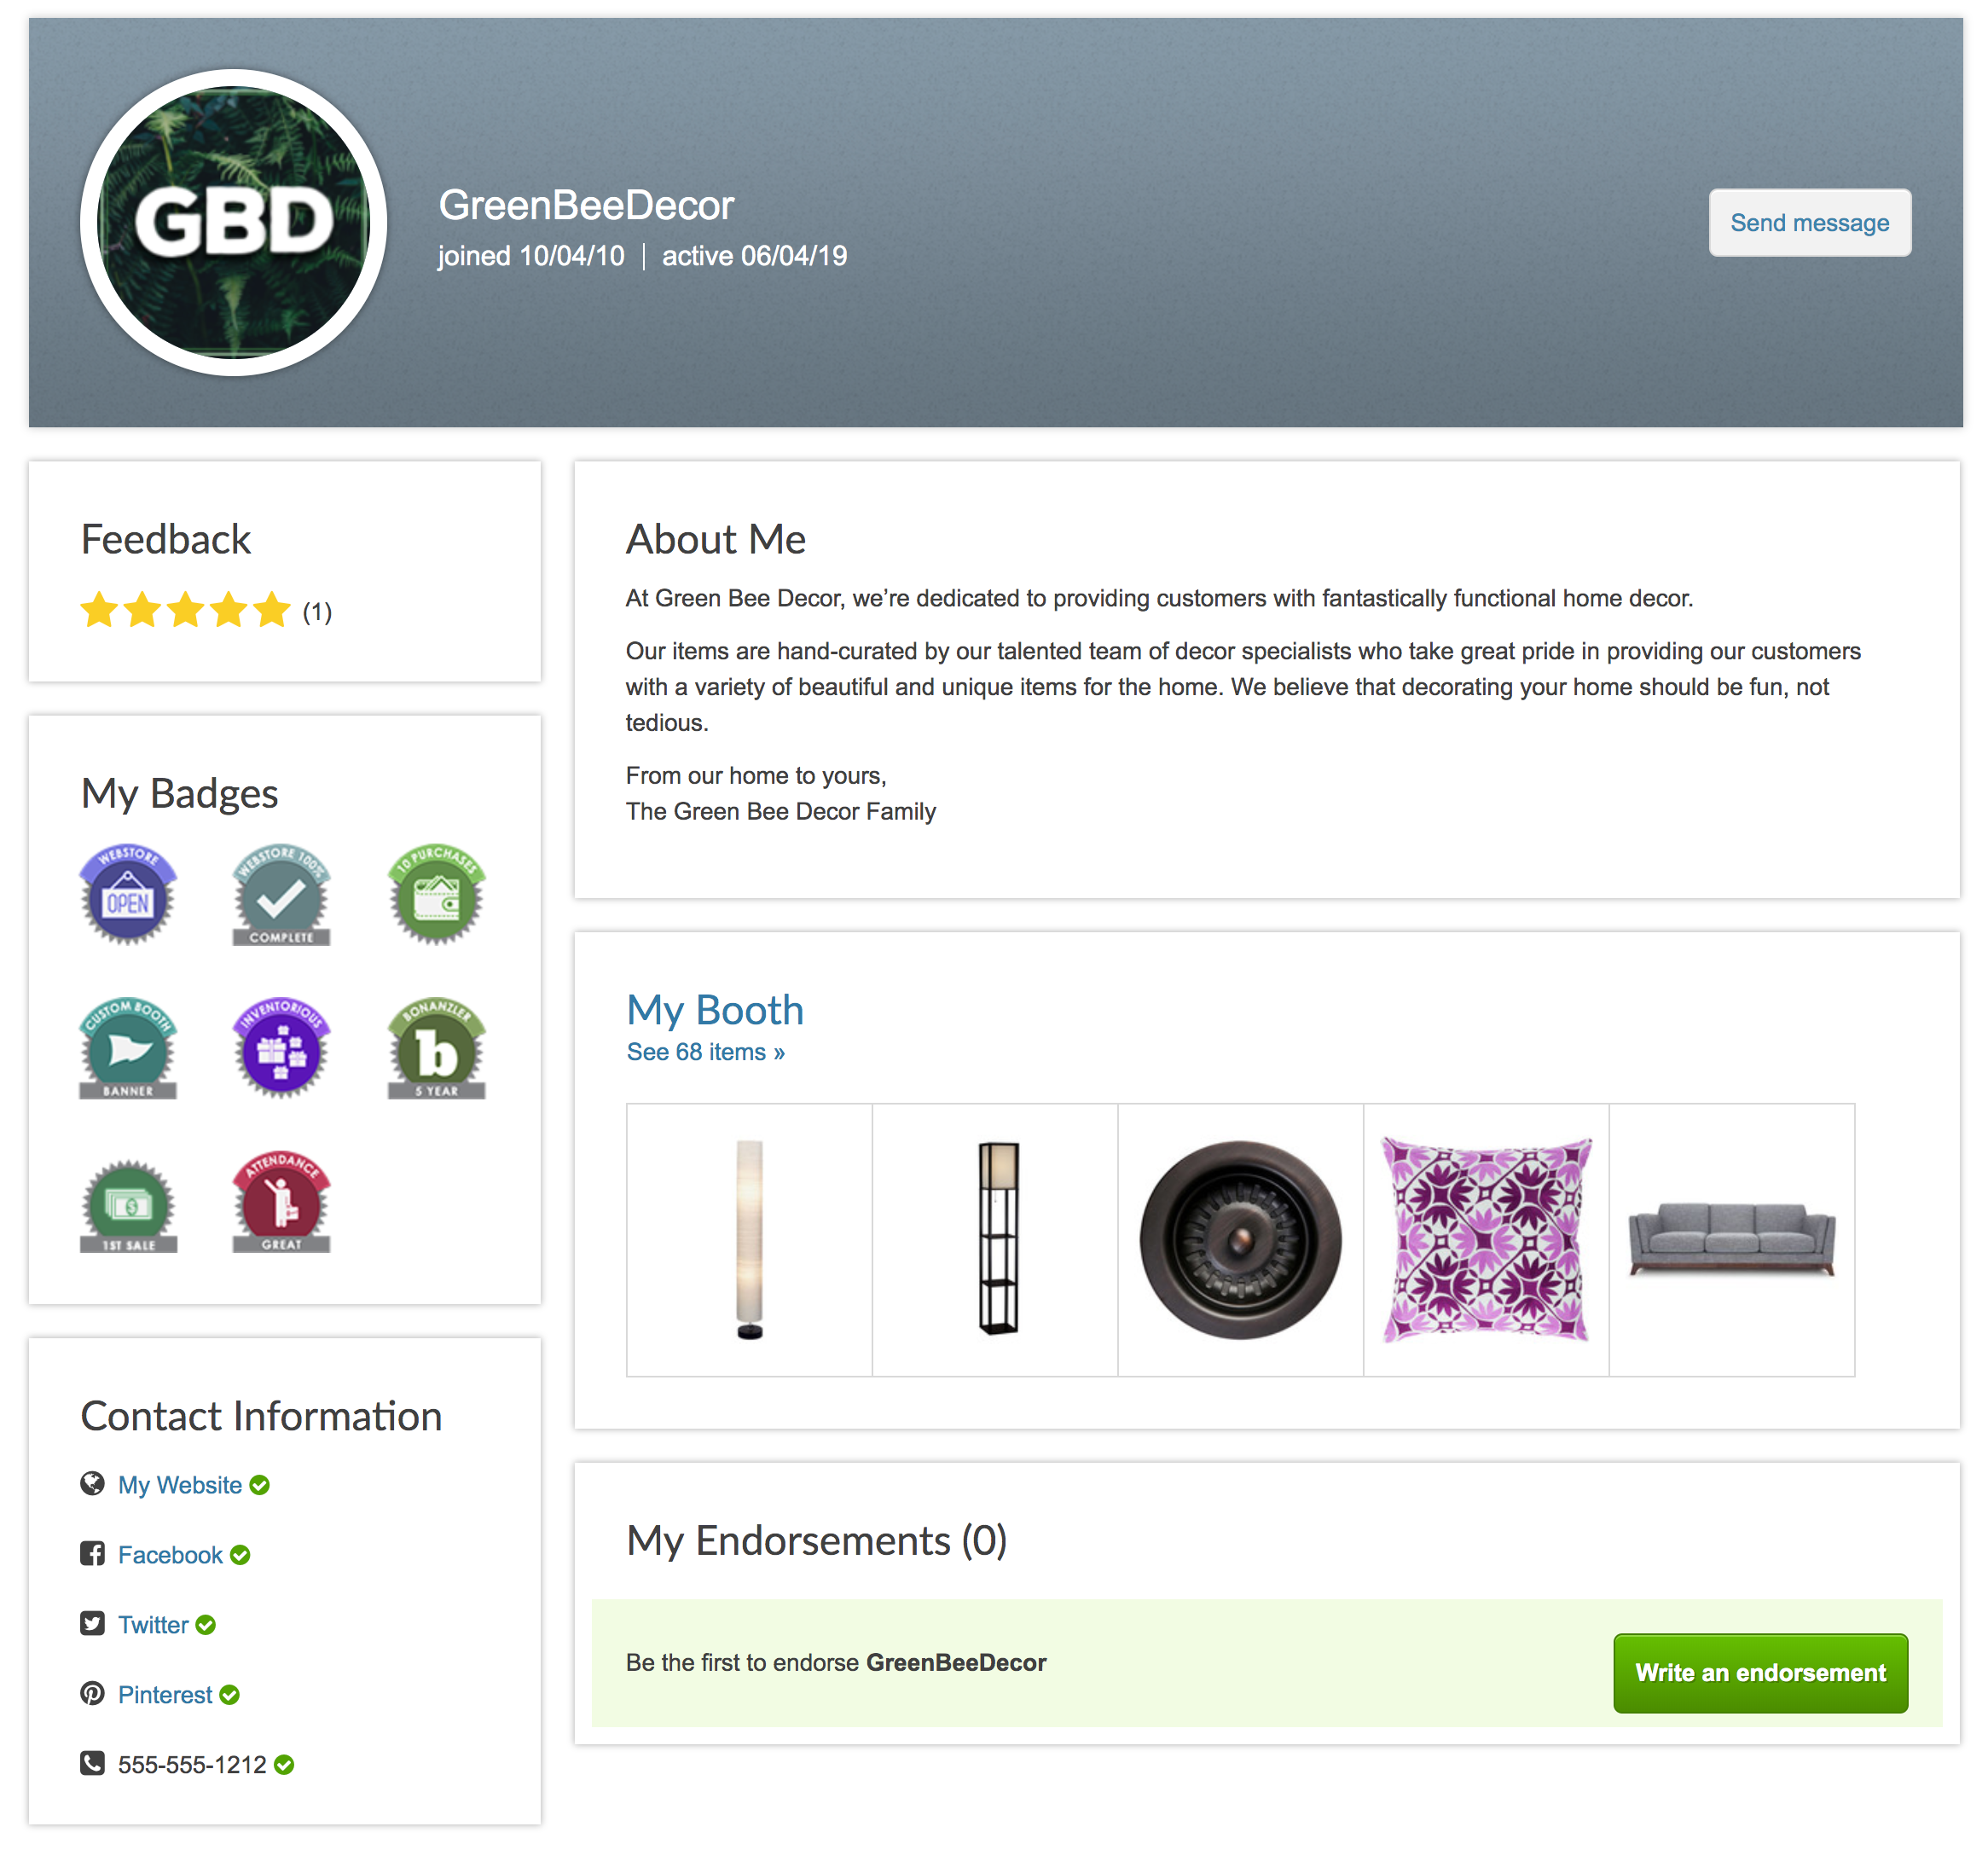Click the Webstore 100% Complete badge
The image size is (1988, 1850).
point(281,894)
